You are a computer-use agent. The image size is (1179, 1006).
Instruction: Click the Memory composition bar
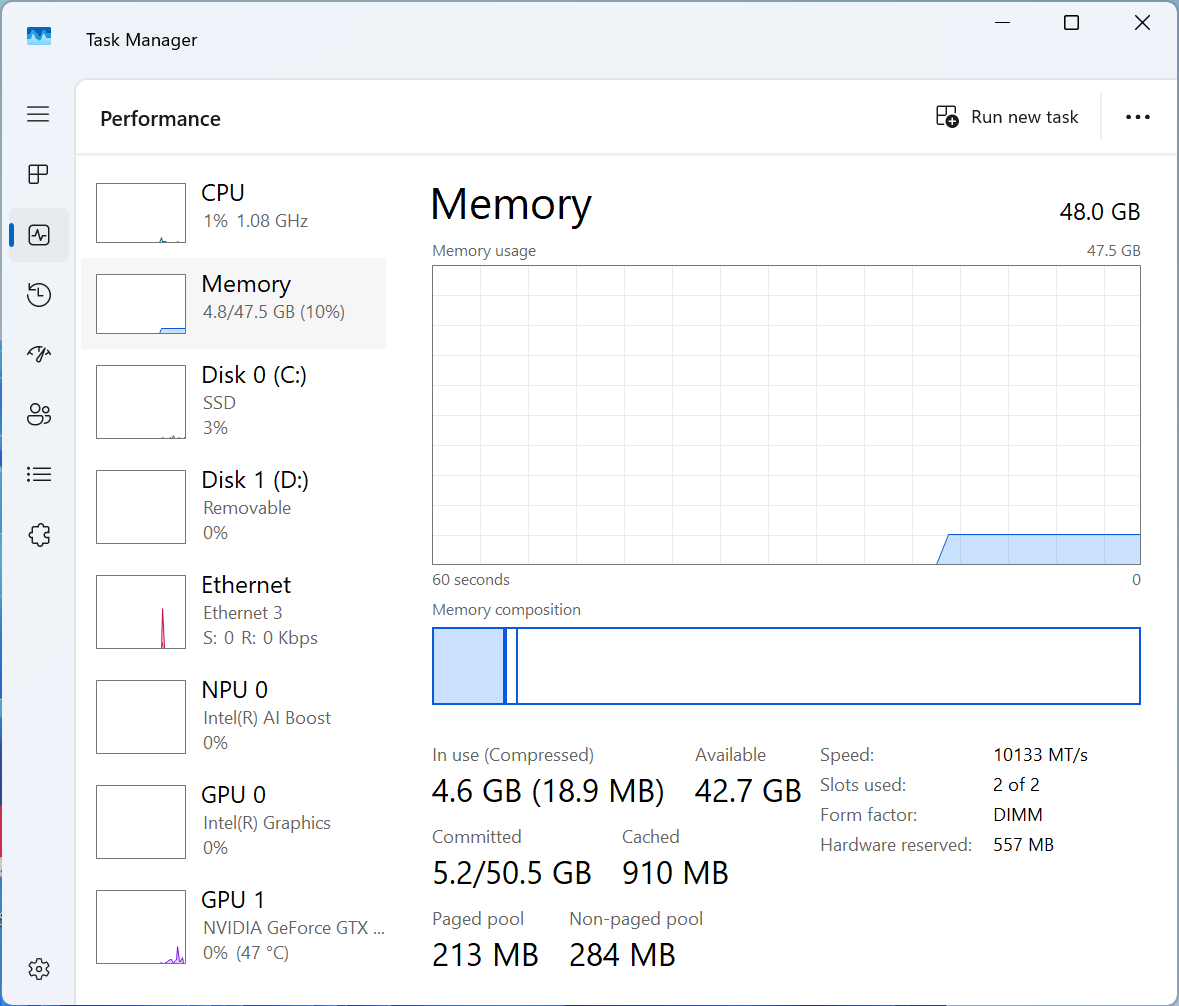tap(786, 666)
